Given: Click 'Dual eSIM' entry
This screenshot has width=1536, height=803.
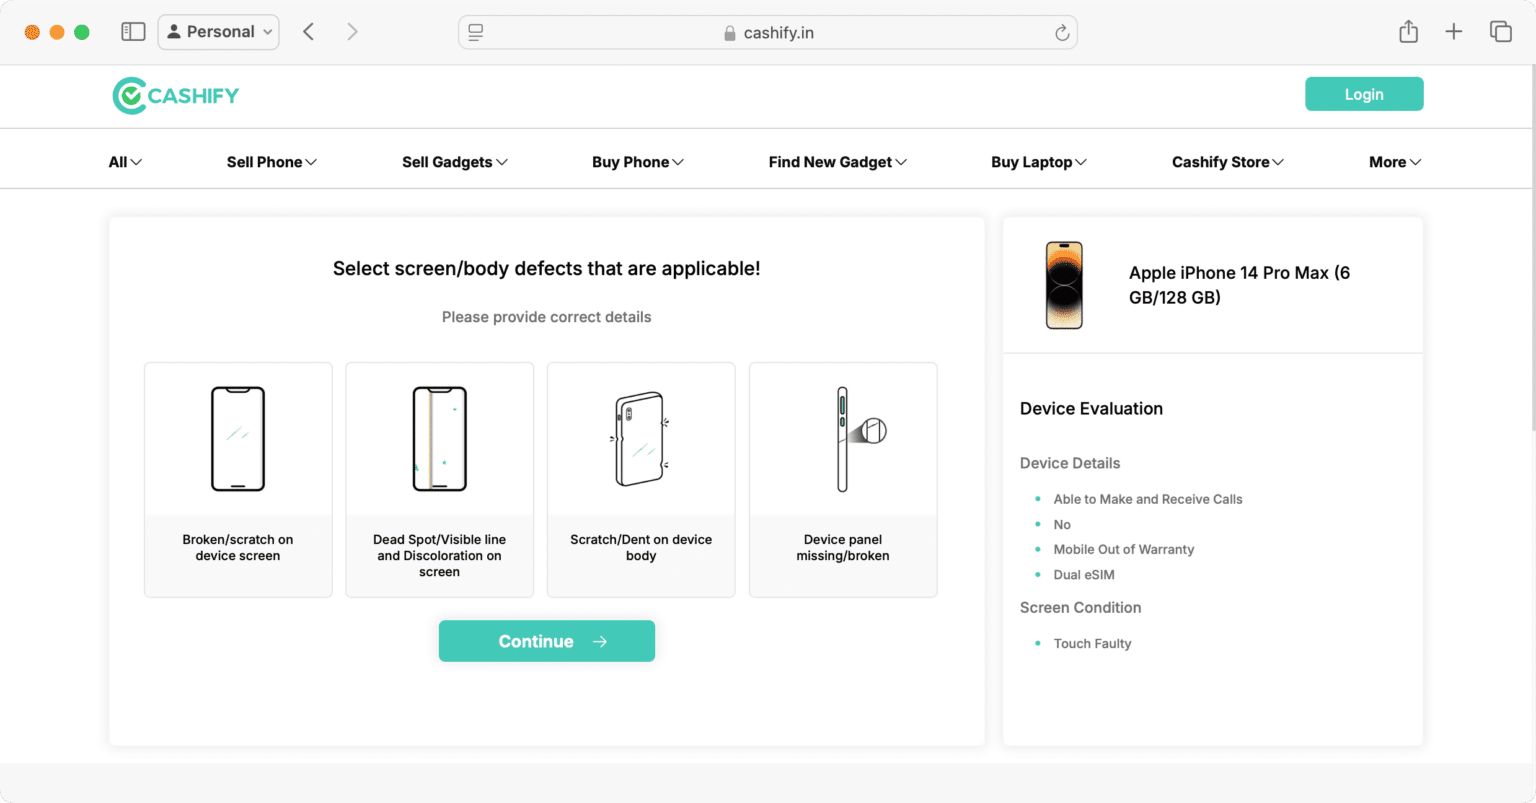Looking at the screenshot, I should click(1083, 574).
